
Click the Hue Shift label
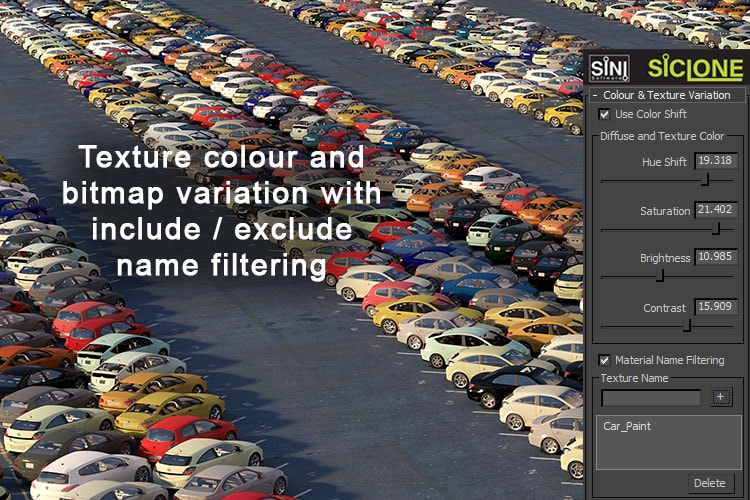664,162
